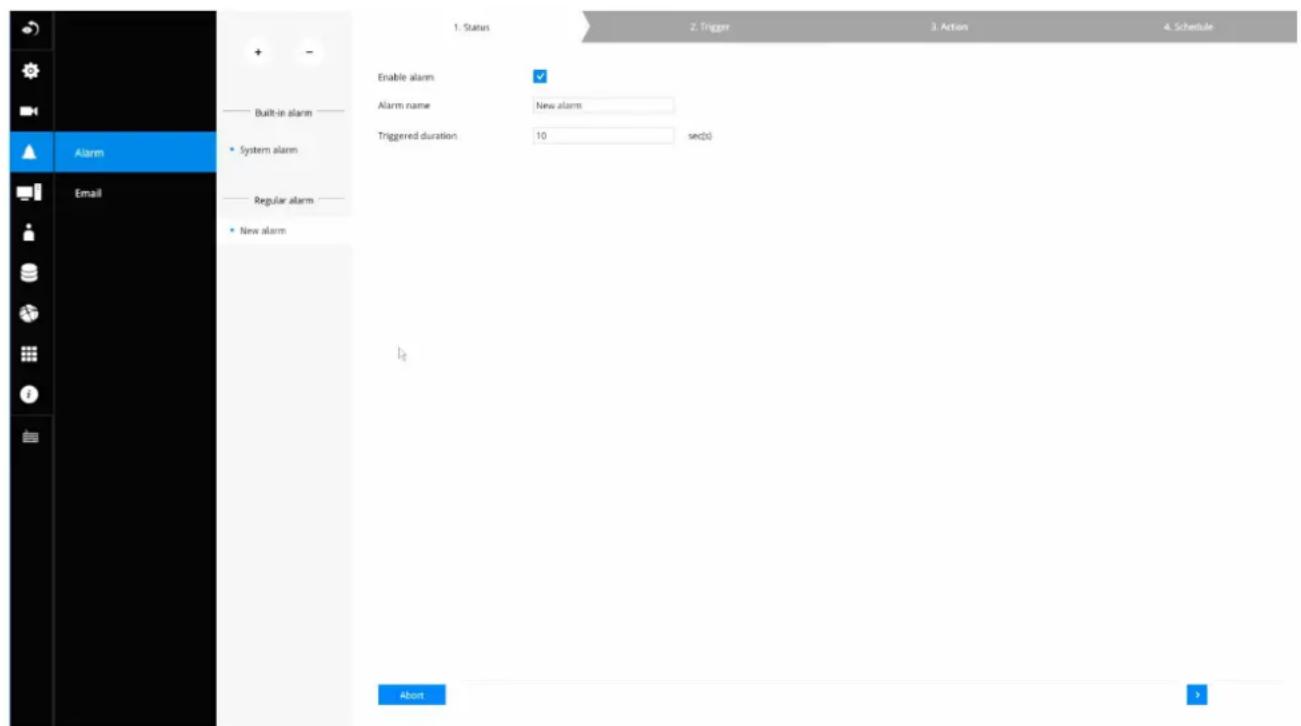Open the globe network icon
This screenshot has height=726, width=1301.
click(x=30, y=312)
